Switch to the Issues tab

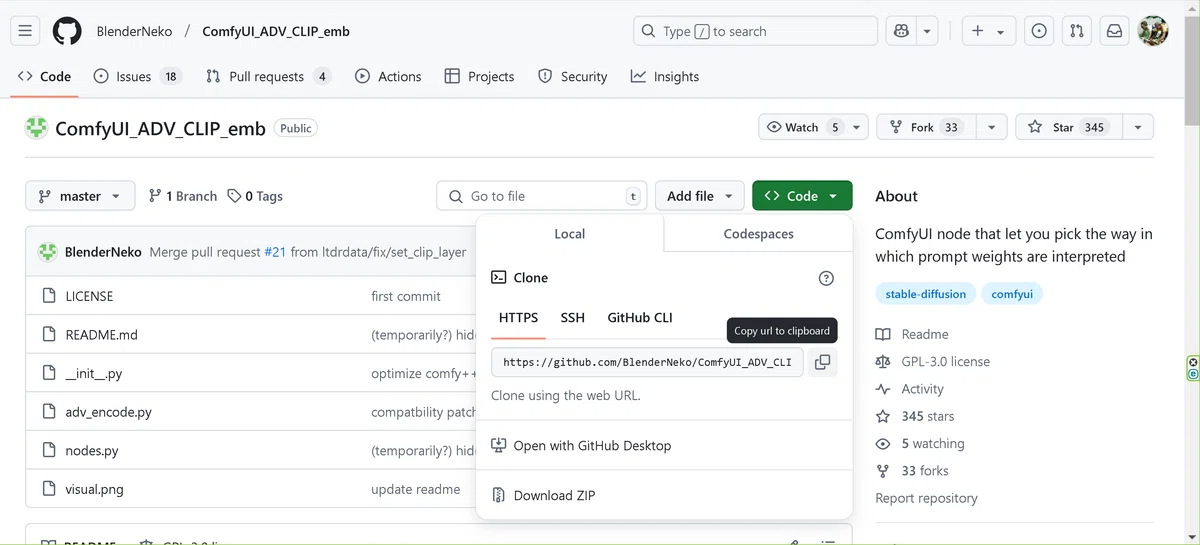click(137, 76)
